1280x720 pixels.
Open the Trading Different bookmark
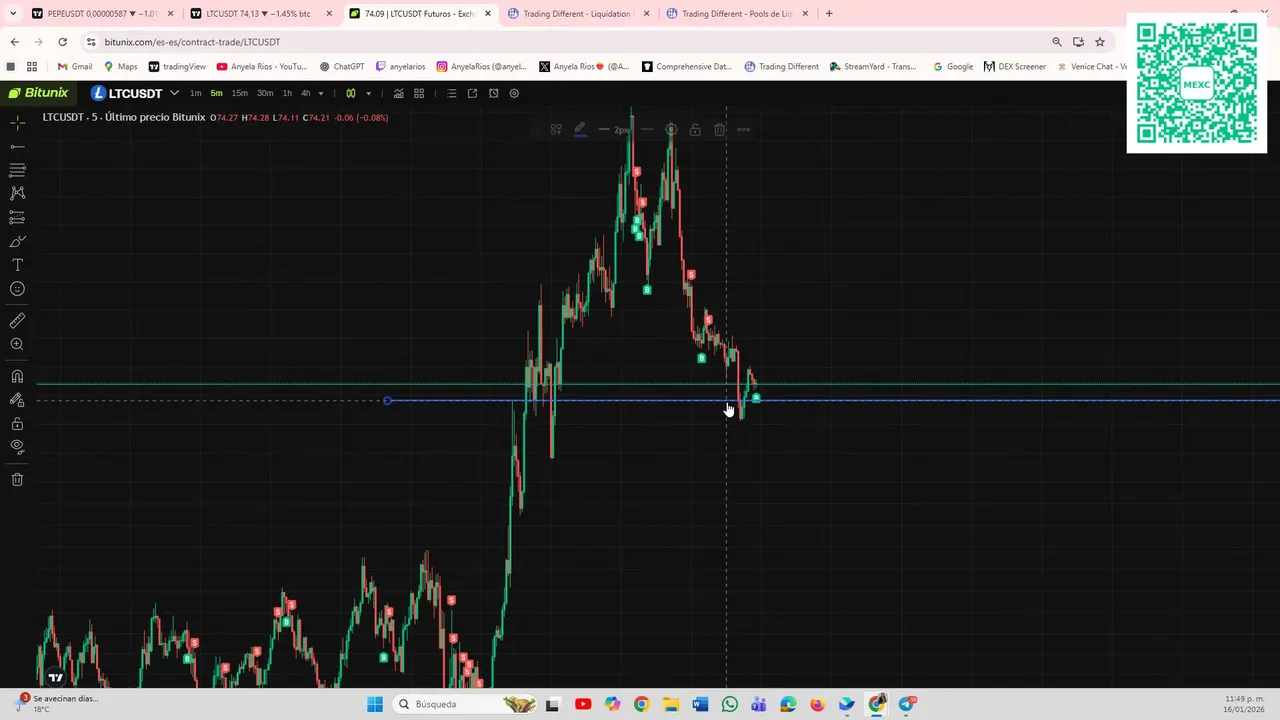click(x=782, y=67)
